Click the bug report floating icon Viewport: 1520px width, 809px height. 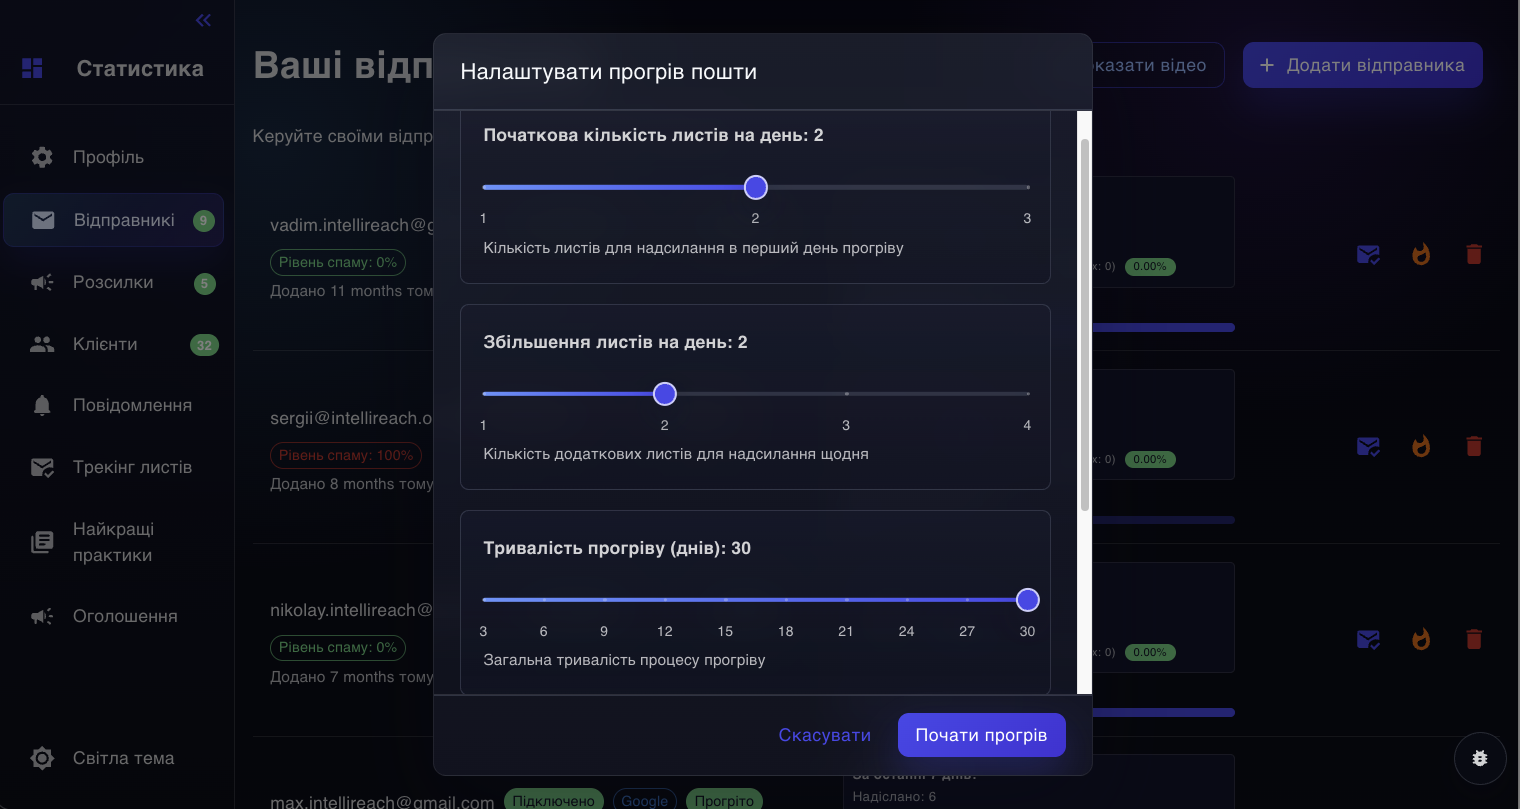(x=1480, y=758)
